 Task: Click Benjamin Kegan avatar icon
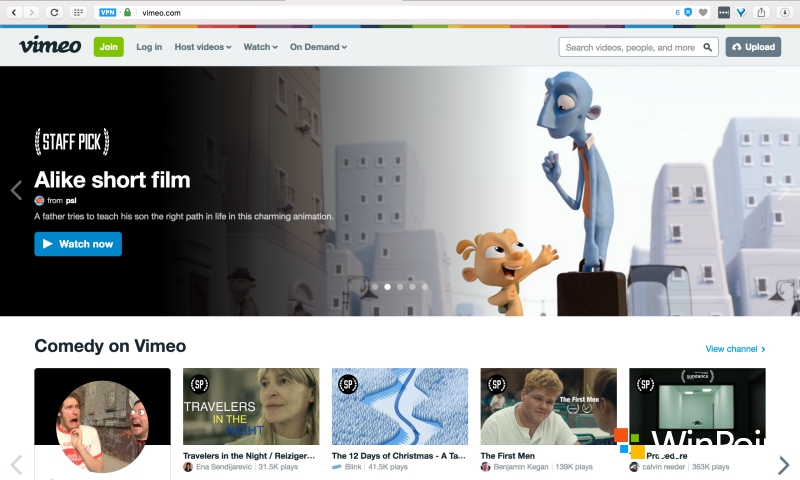coord(485,467)
